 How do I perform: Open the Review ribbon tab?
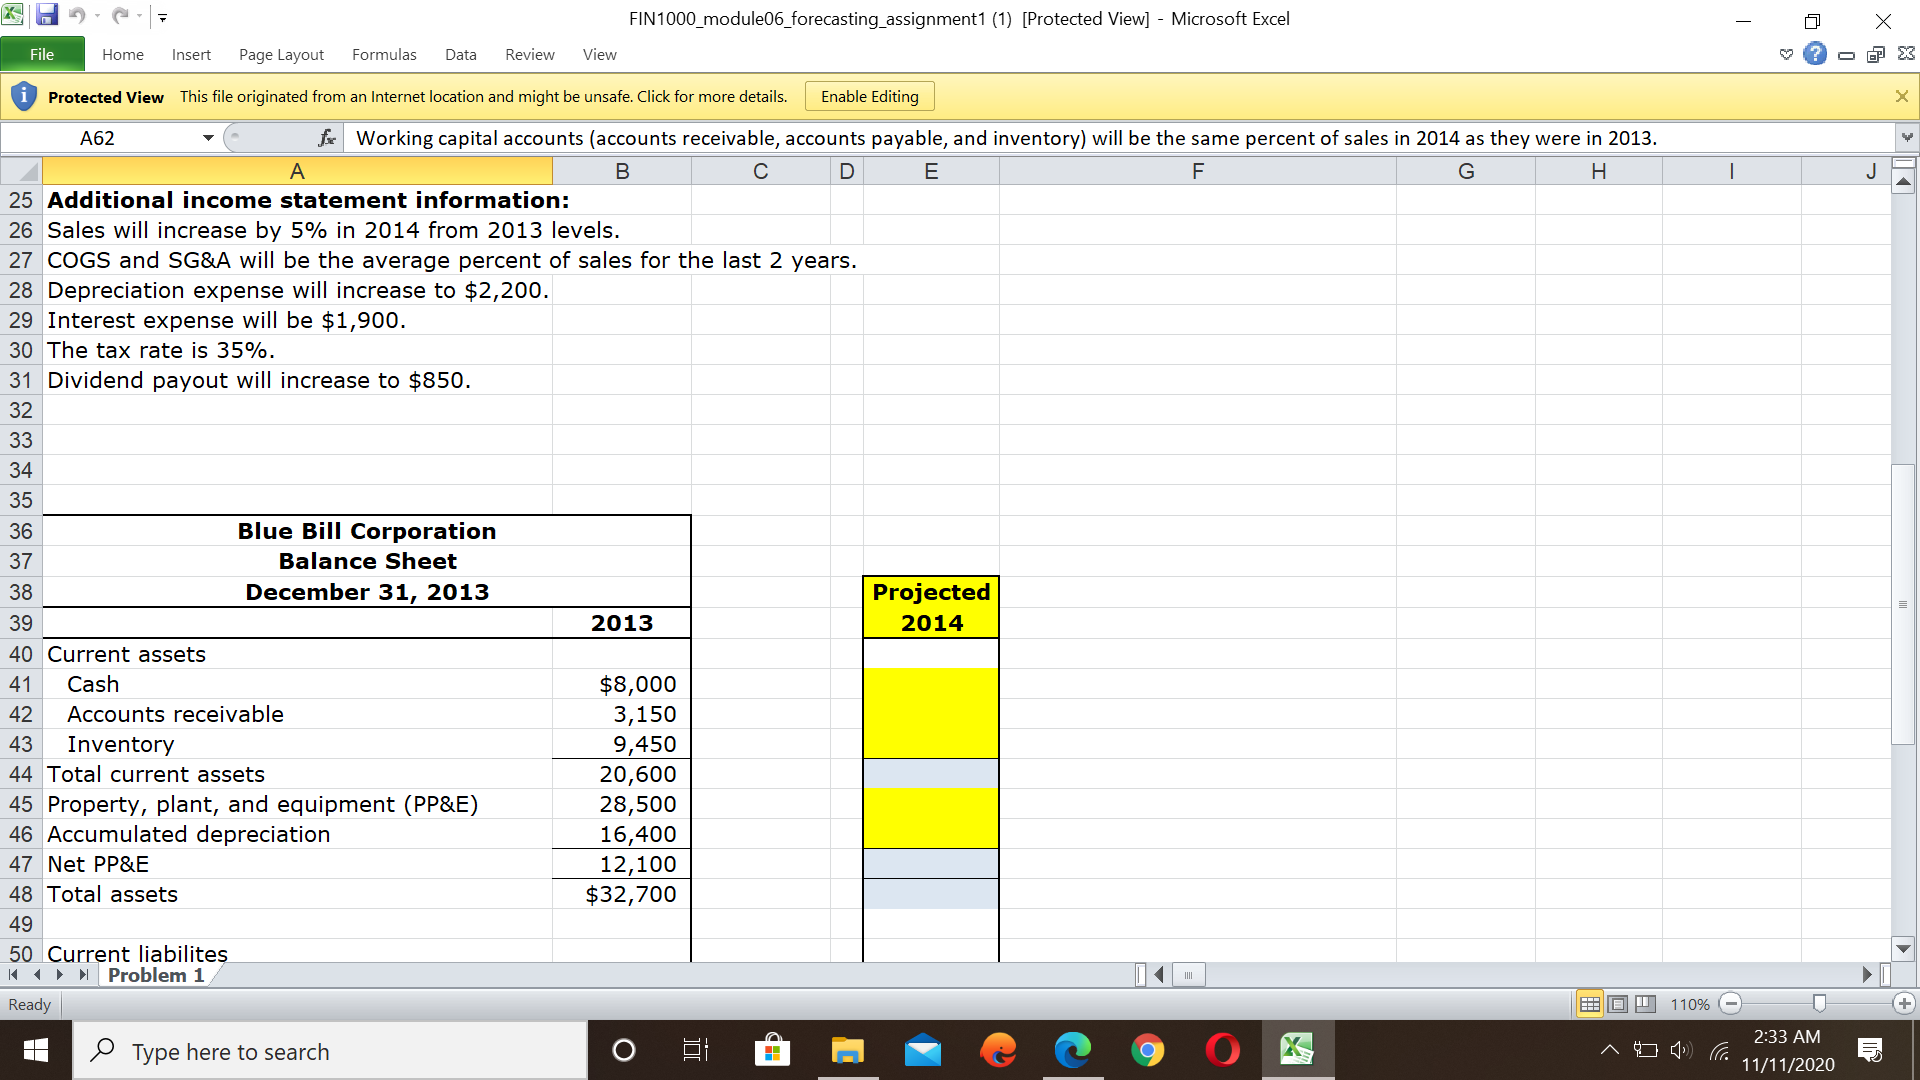(530, 54)
